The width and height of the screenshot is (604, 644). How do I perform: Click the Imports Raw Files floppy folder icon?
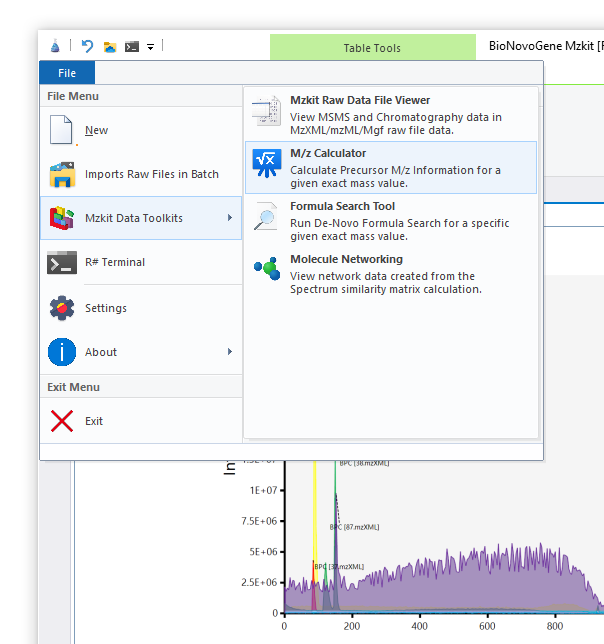[62, 174]
